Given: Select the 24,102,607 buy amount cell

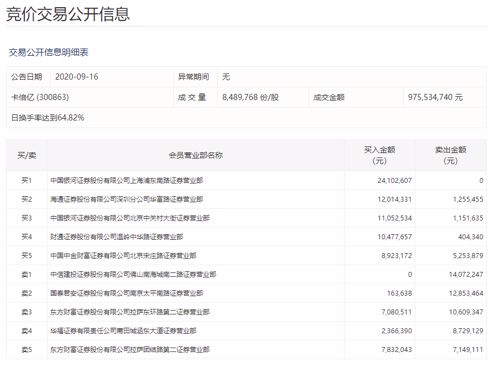Looking at the screenshot, I should [x=395, y=181].
